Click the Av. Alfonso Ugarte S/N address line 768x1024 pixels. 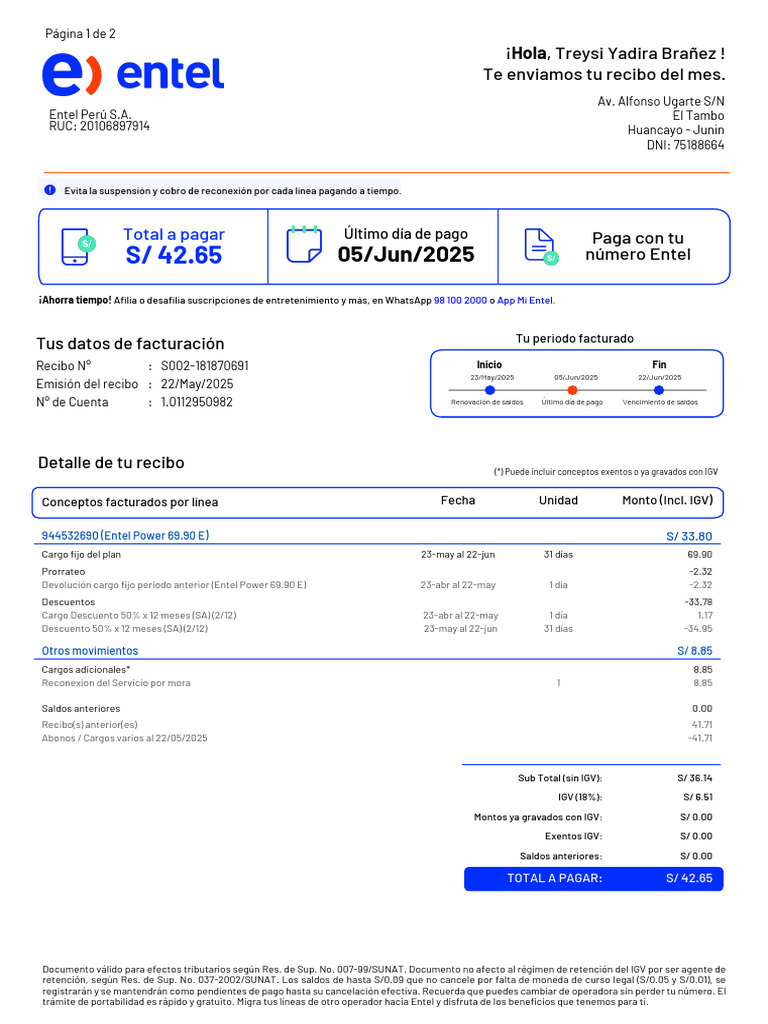[x=661, y=101]
